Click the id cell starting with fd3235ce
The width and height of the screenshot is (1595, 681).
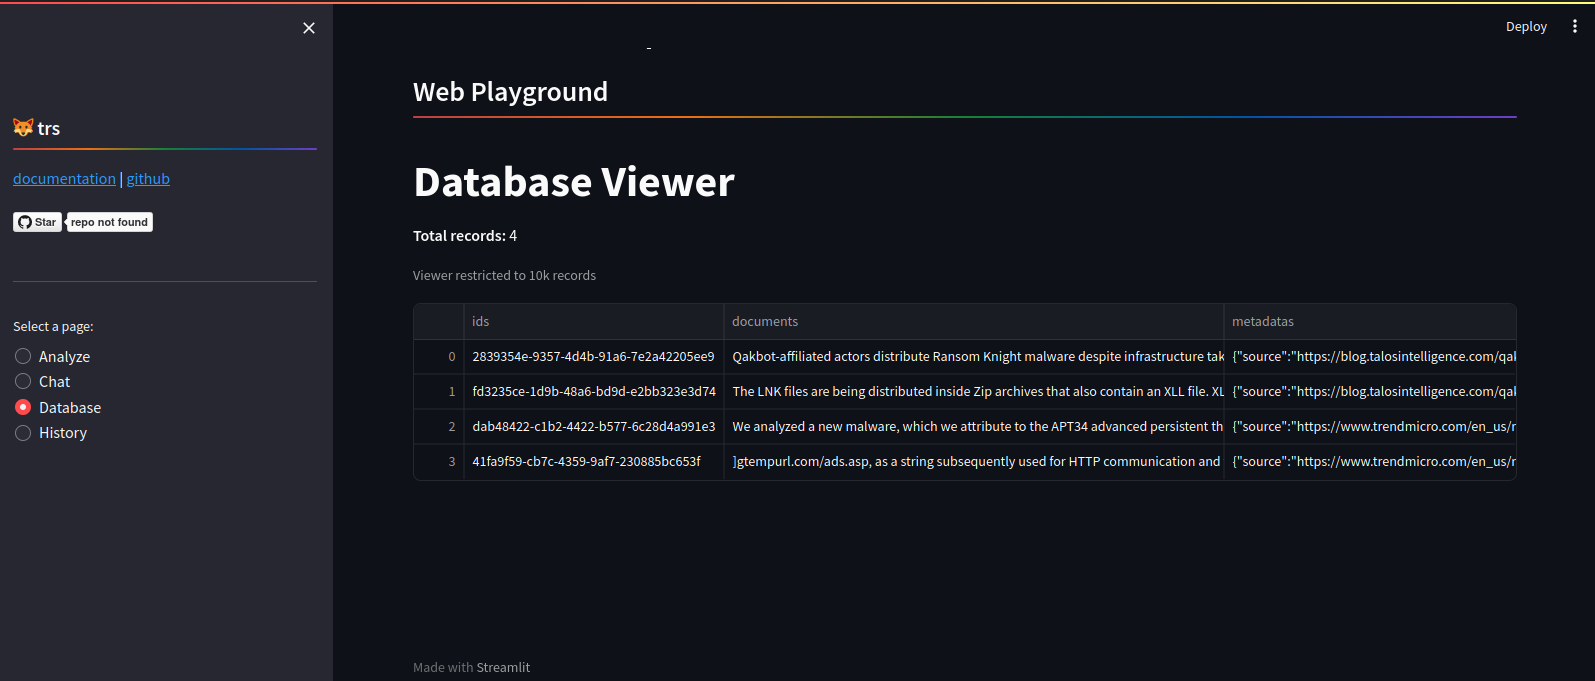pos(593,391)
